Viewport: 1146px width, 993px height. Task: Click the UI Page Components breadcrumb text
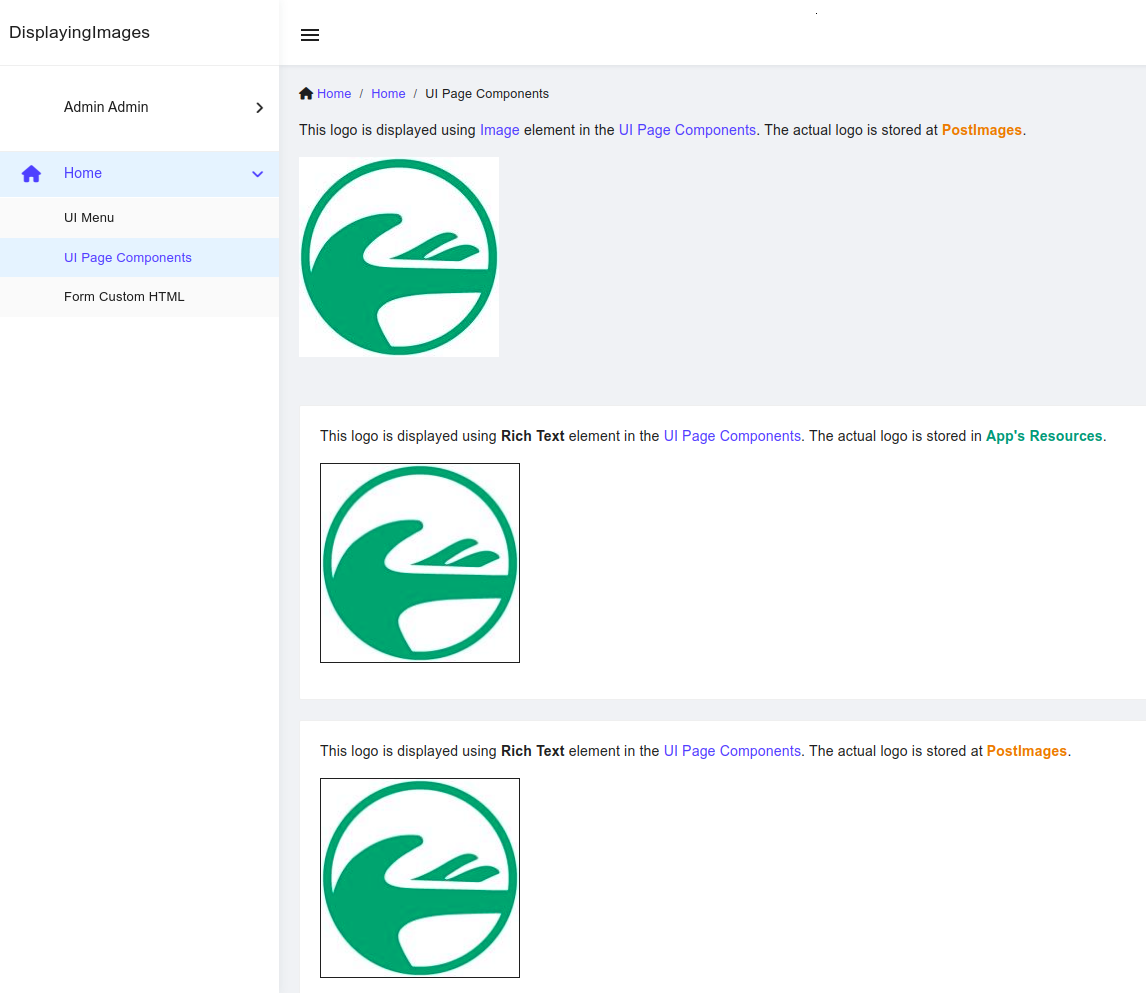pos(487,94)
